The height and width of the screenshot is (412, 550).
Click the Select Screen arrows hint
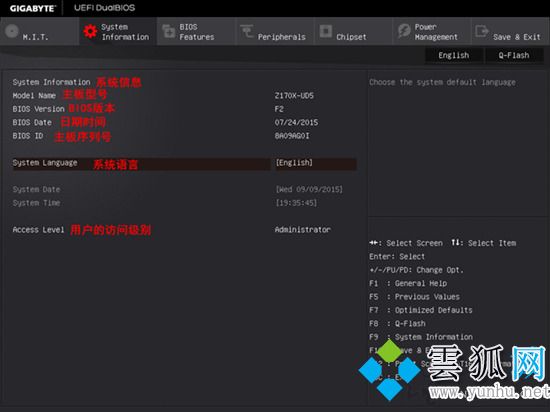click(x=406, y=243)
